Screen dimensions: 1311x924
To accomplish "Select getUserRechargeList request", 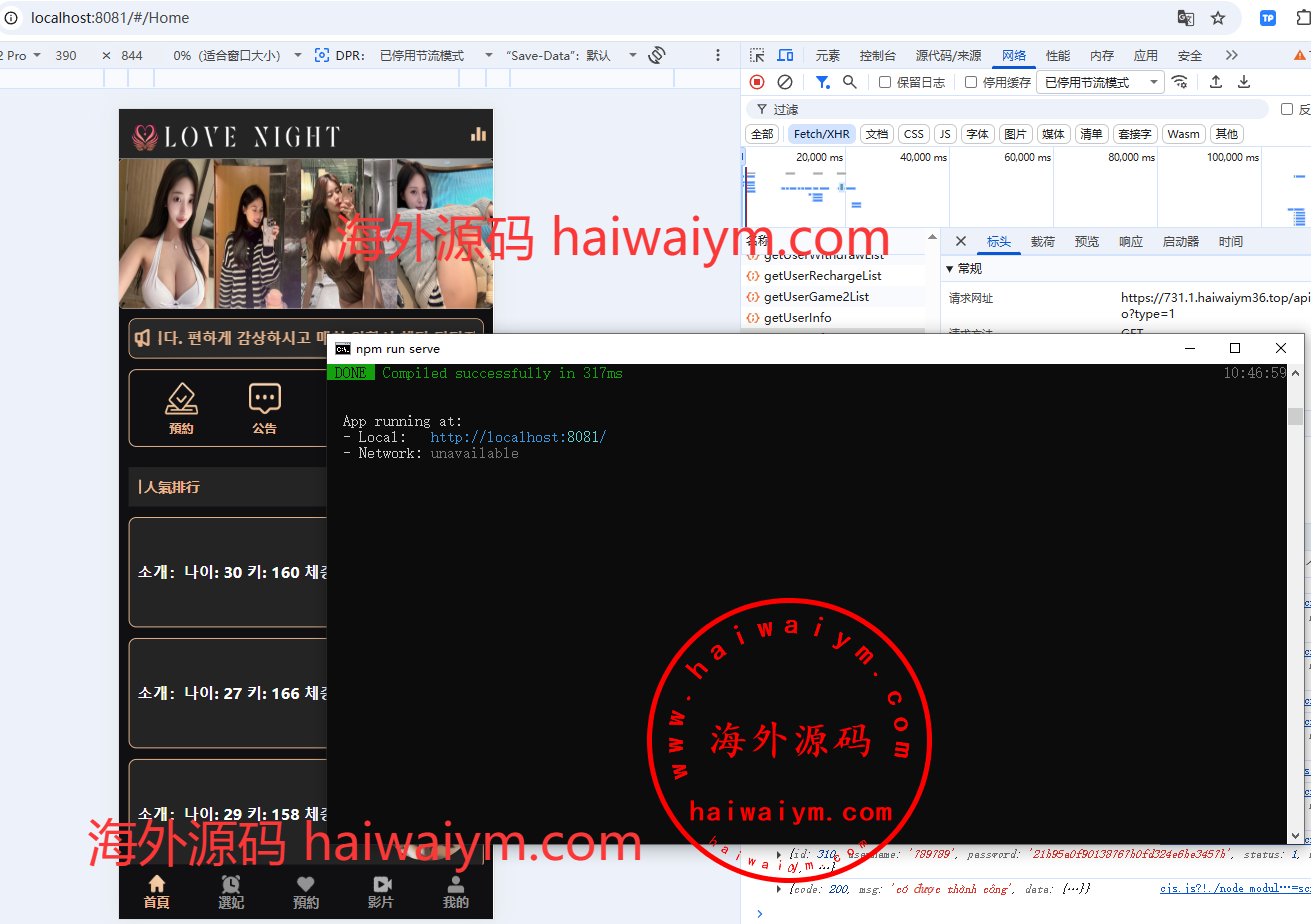I will pyautogui.click(x=823, y=276).
